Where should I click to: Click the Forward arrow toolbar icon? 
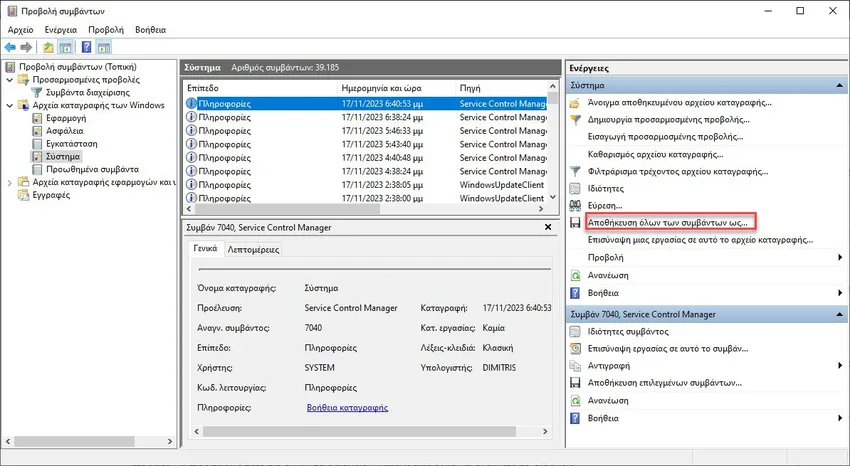pos(26,48)
